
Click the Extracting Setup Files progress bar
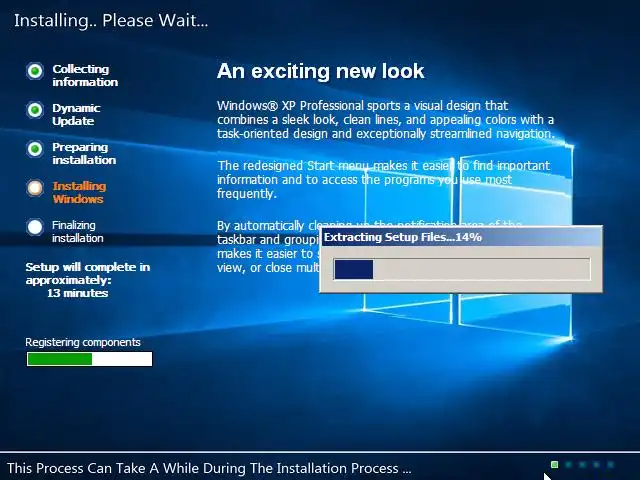[x=462, y=269]
